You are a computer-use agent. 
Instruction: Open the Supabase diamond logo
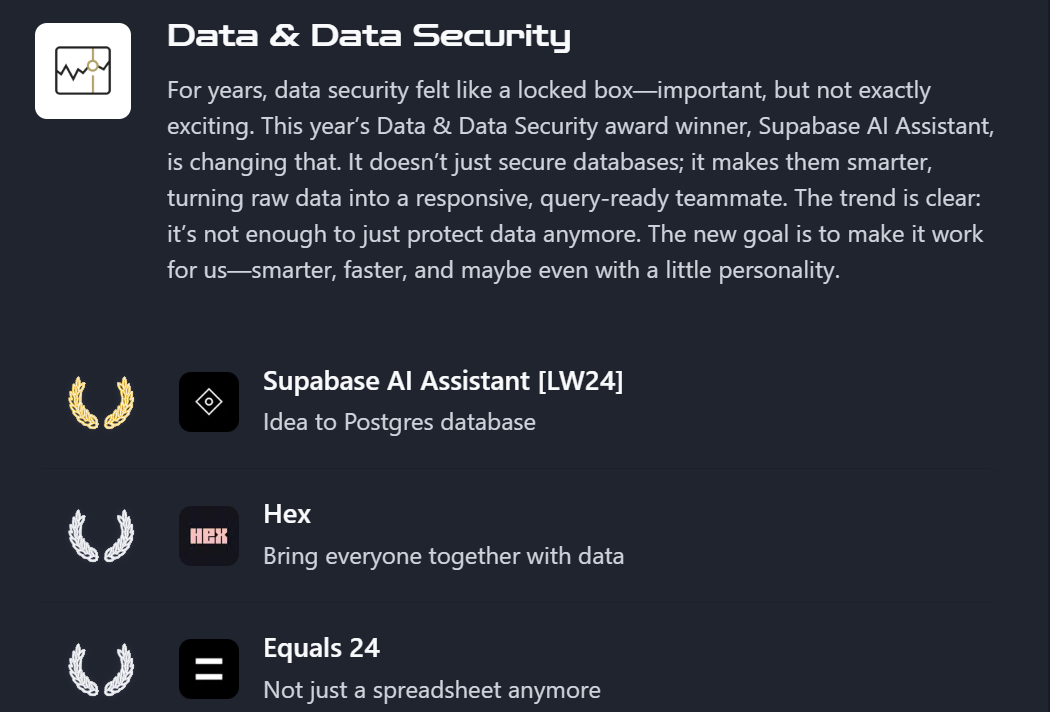click(x=209, y=402)
